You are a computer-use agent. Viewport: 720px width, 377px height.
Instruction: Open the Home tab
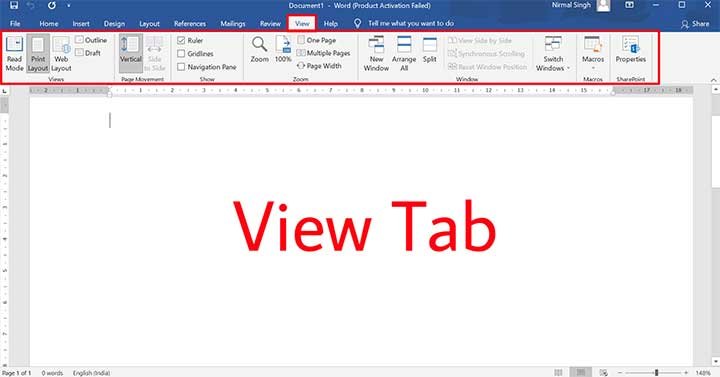pos(49,23)
